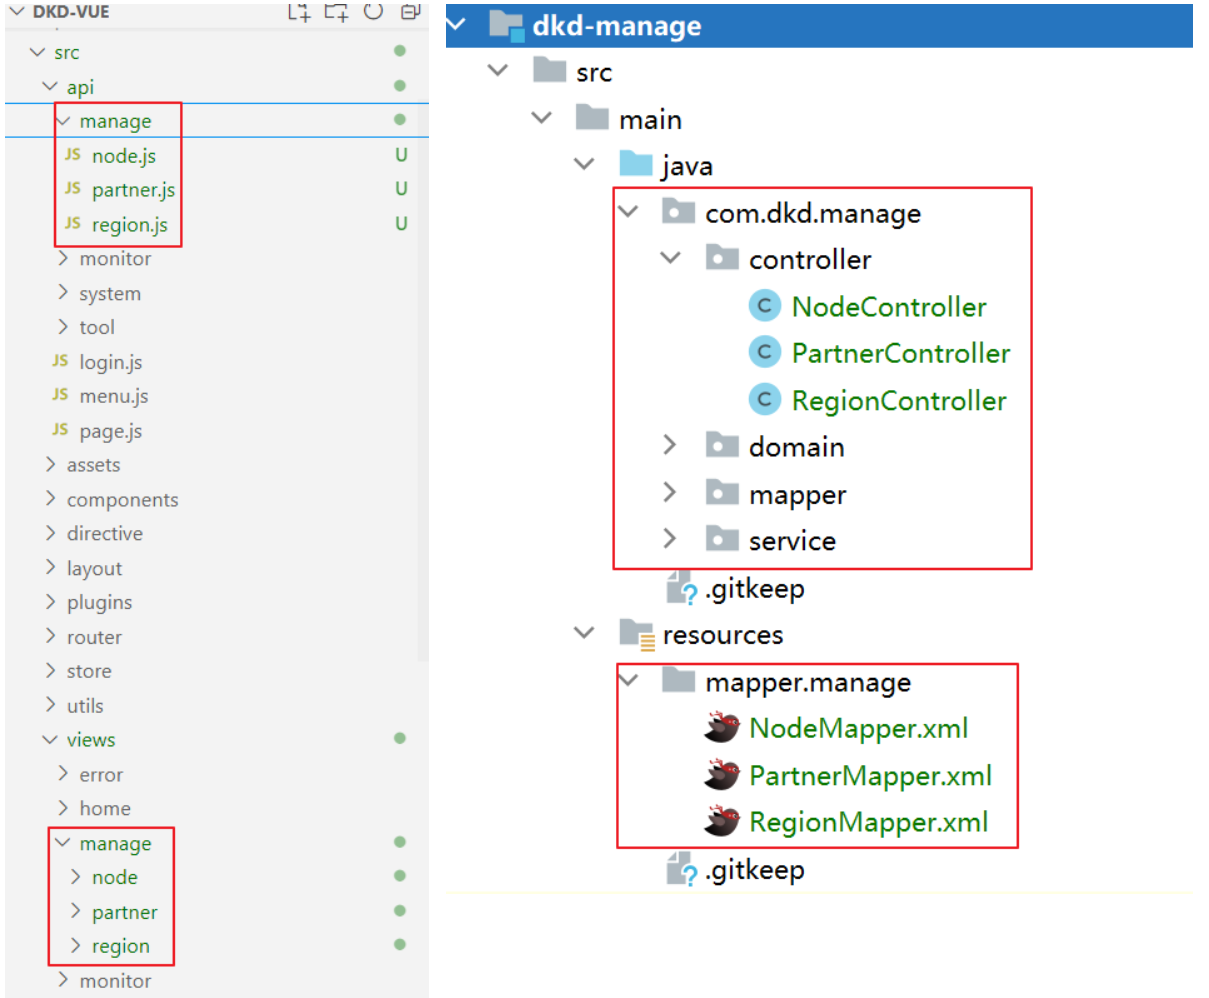Expand the components folder chevron
The width and height of the screenshot is (1209, 998).
(50, 499)
